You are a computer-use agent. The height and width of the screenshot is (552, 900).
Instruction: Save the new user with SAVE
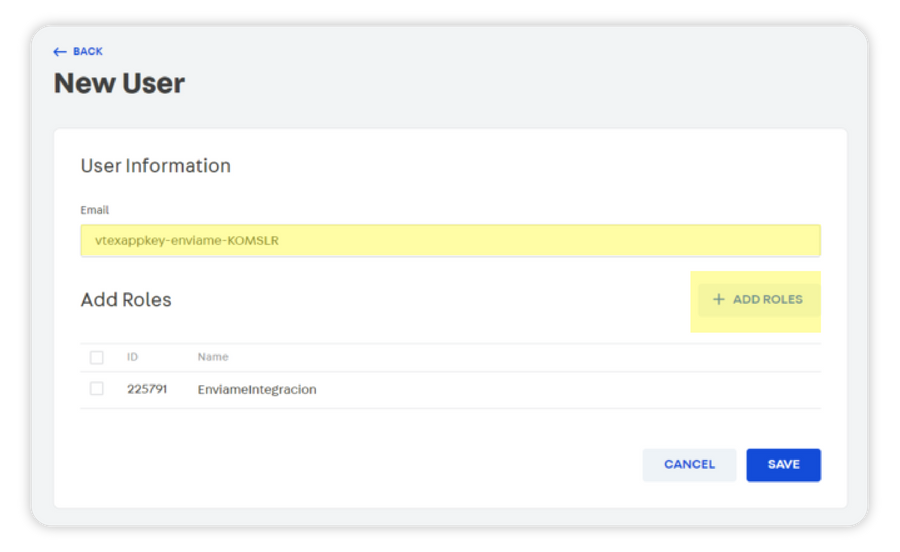pyautogui.click(x=783, y=465)
